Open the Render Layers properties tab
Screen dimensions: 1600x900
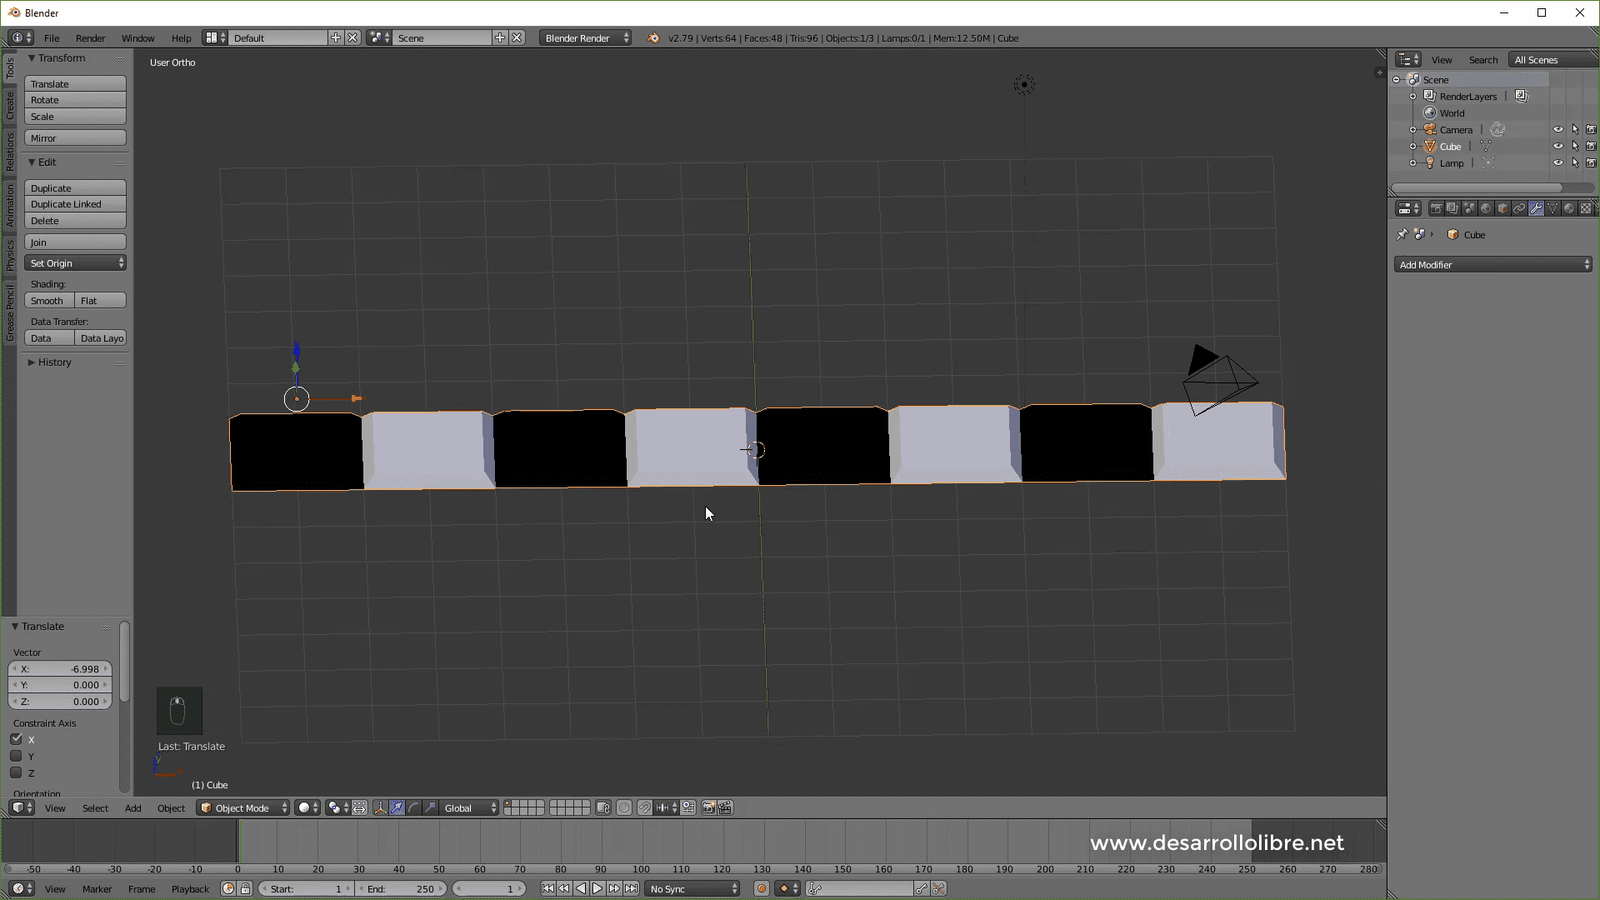pos(1452,208)
